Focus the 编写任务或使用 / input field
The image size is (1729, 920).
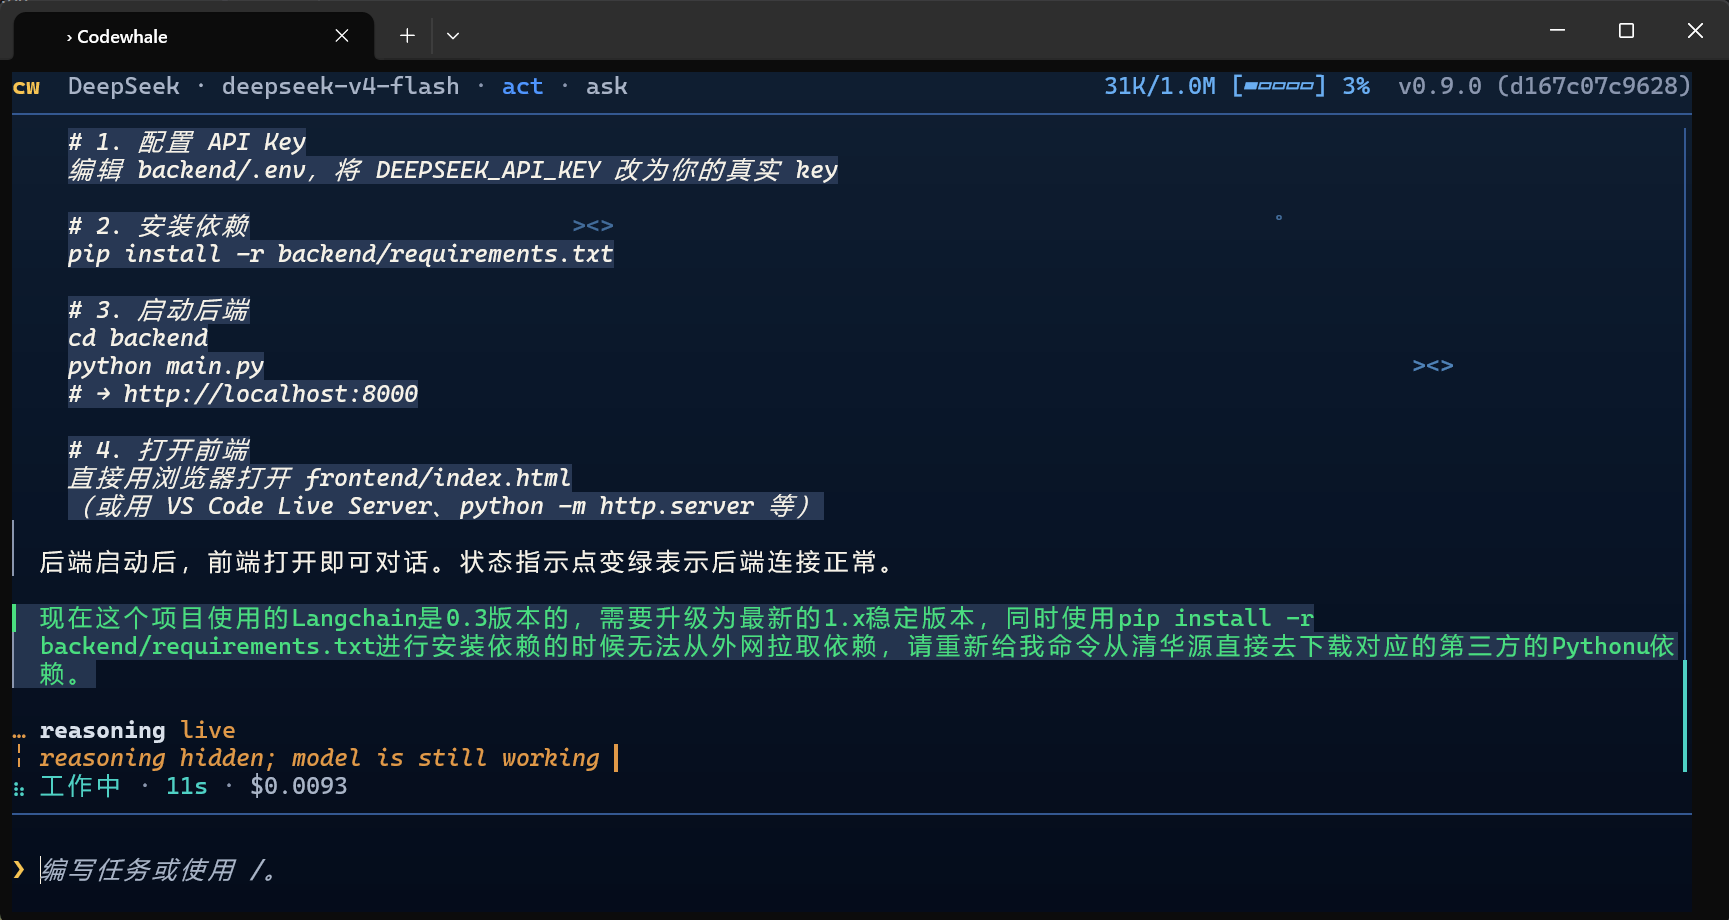pos(852,870)
